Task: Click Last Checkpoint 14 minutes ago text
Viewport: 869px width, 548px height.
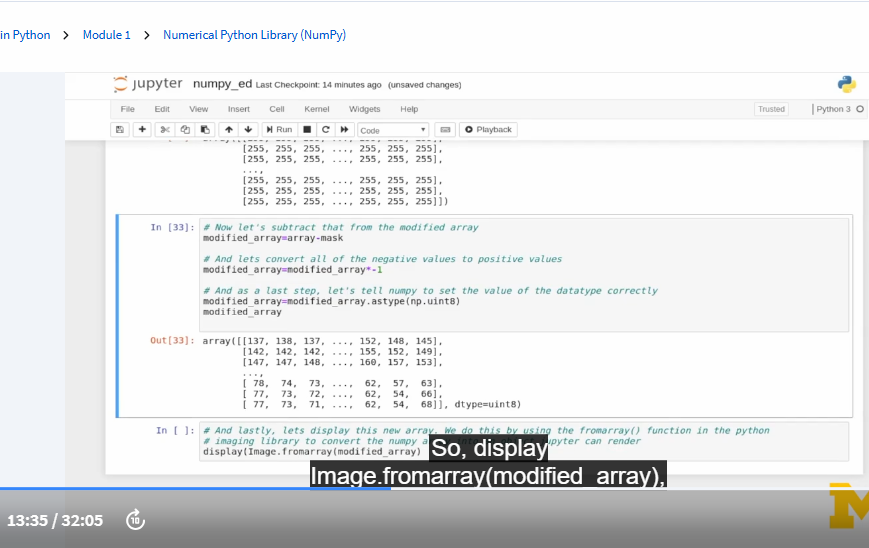Action: click(x=319, y=85)
